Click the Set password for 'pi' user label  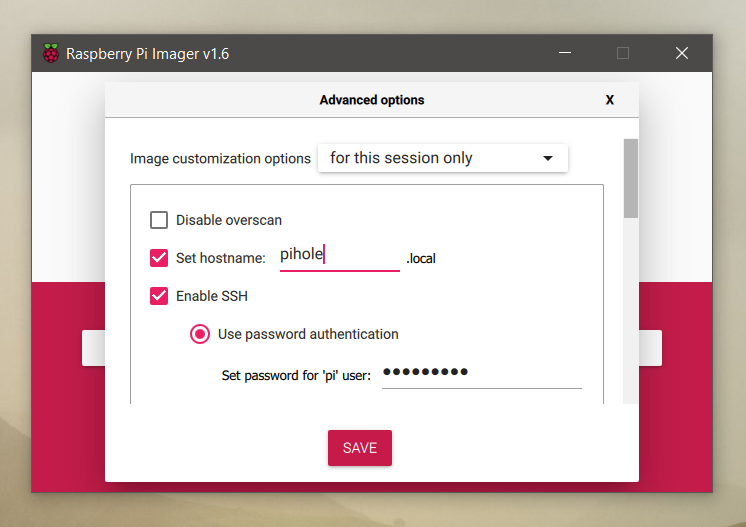pos(296,376)
